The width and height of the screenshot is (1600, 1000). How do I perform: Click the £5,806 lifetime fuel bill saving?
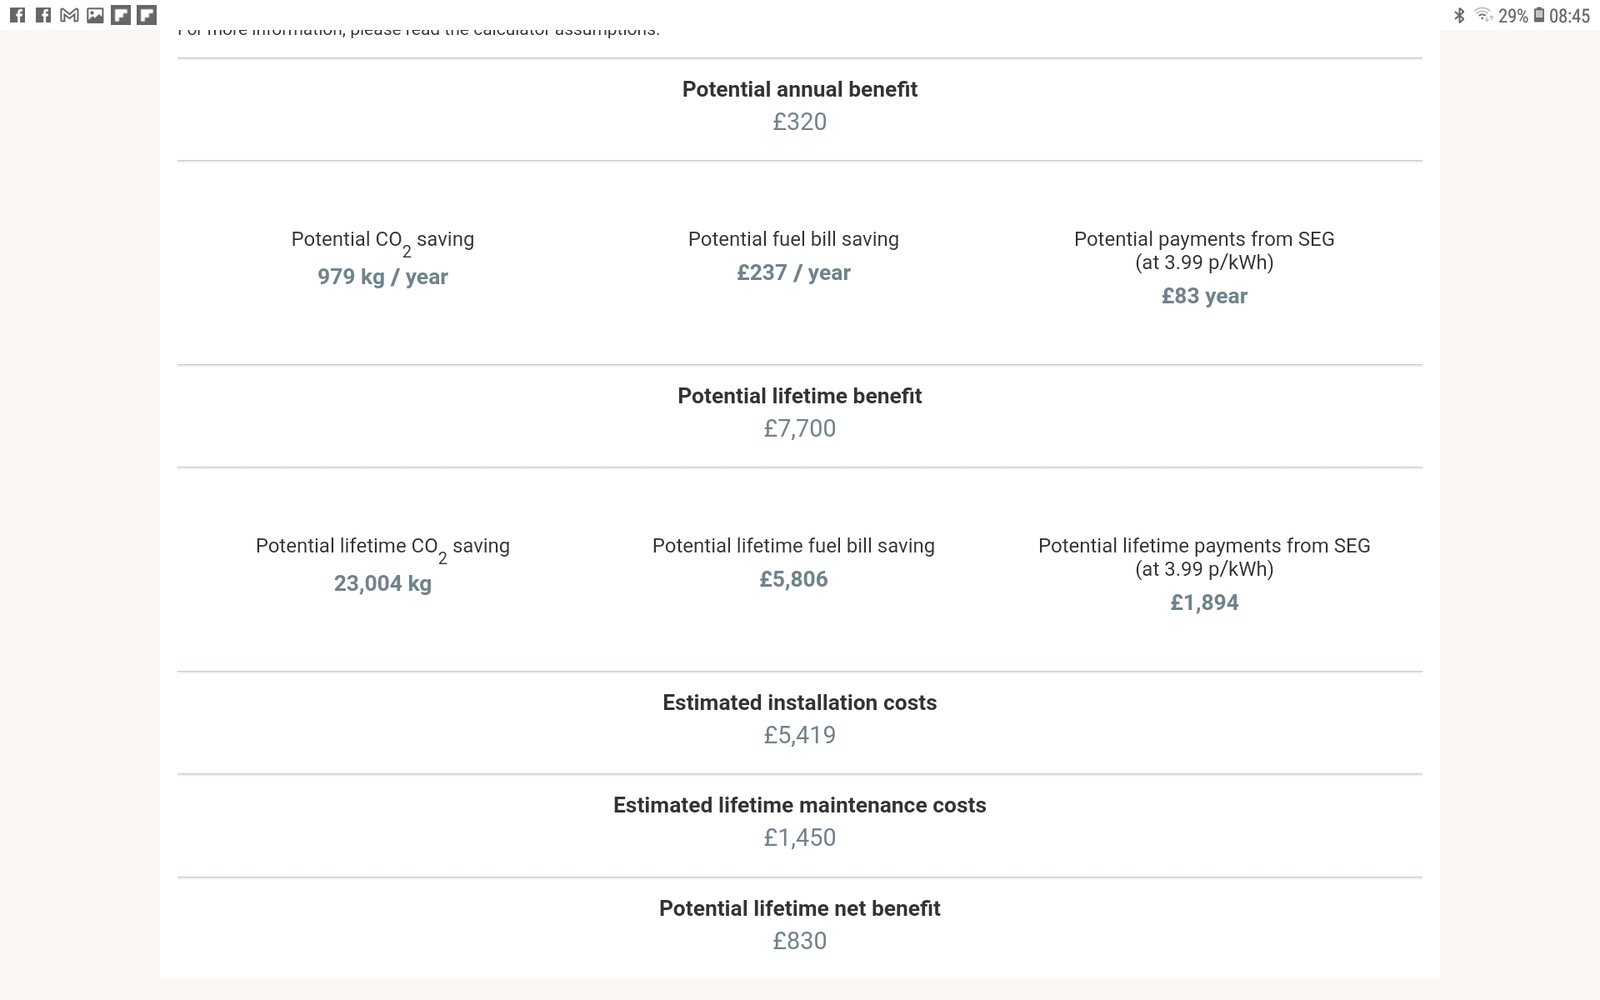794,580
